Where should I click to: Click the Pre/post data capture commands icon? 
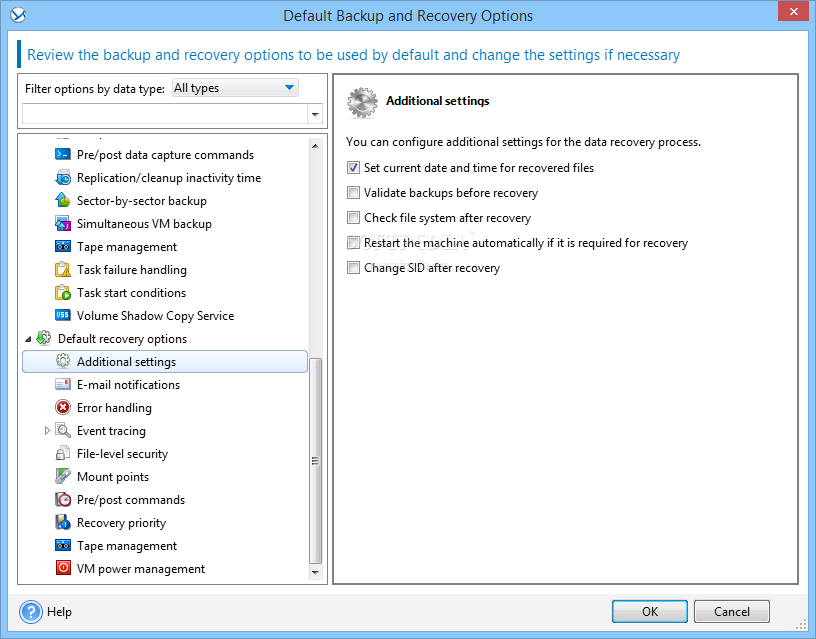[x=63, y=155]
